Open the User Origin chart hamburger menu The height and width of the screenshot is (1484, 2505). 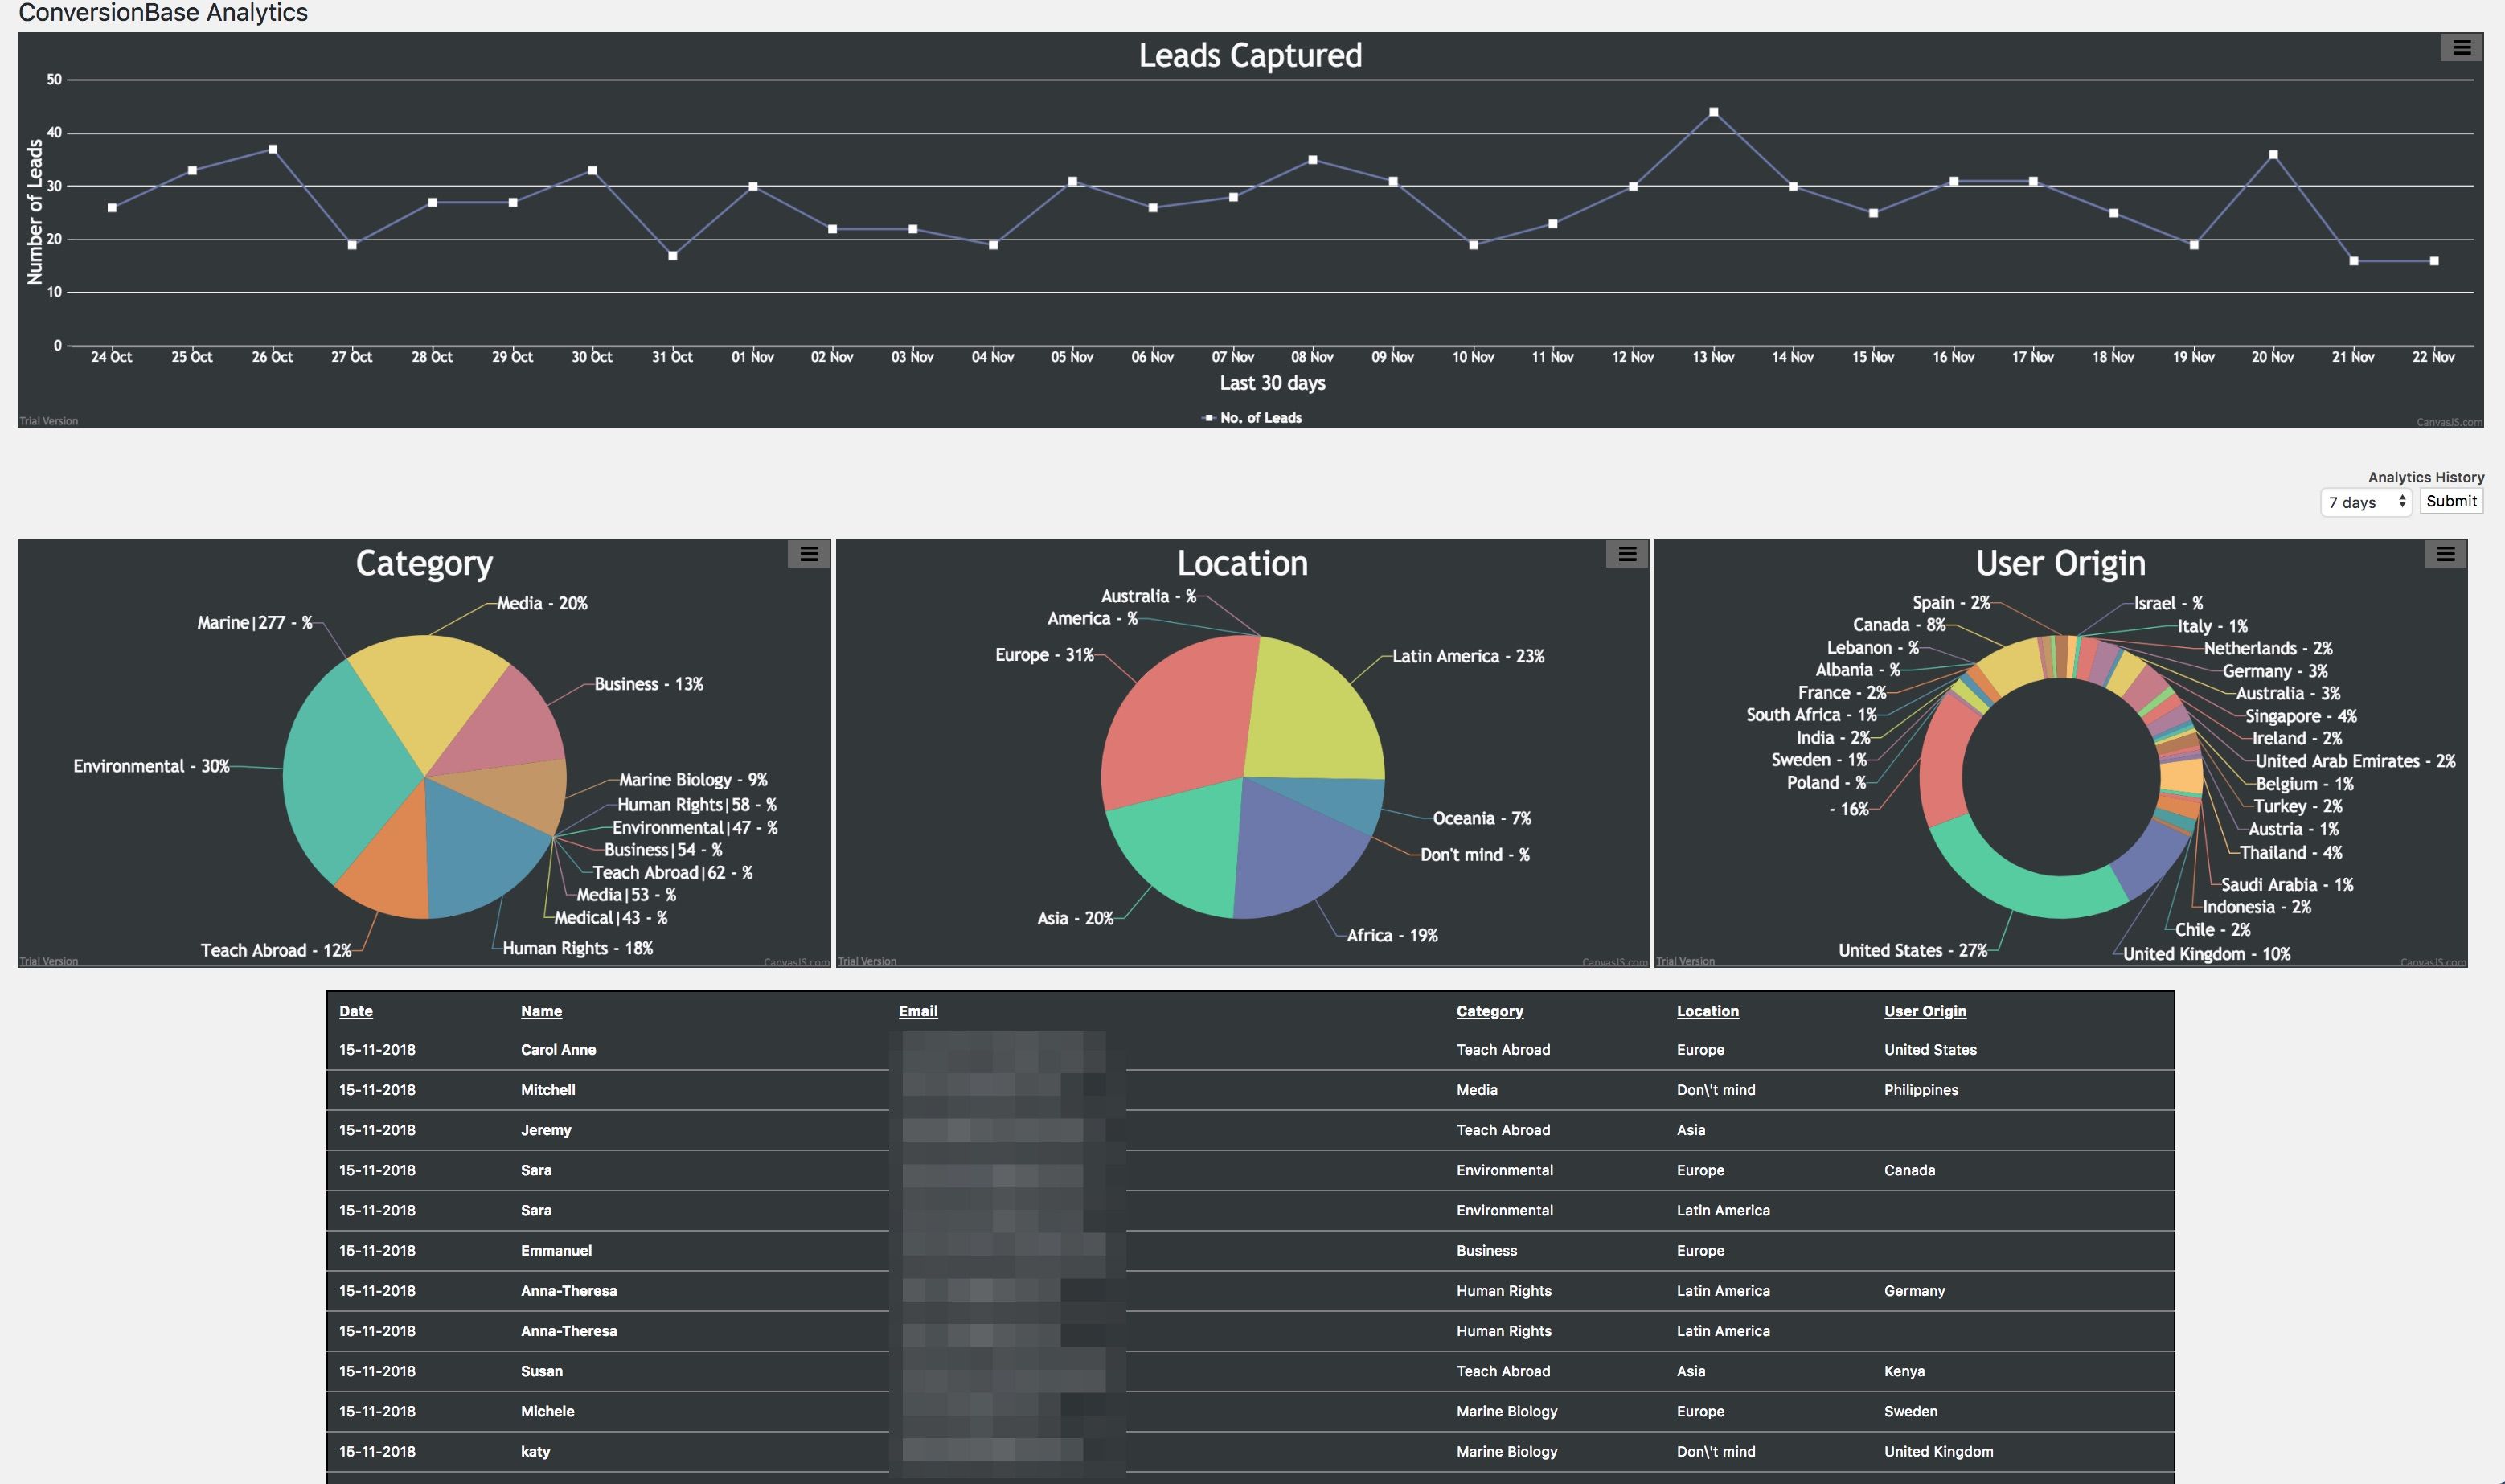[2445, 553]
